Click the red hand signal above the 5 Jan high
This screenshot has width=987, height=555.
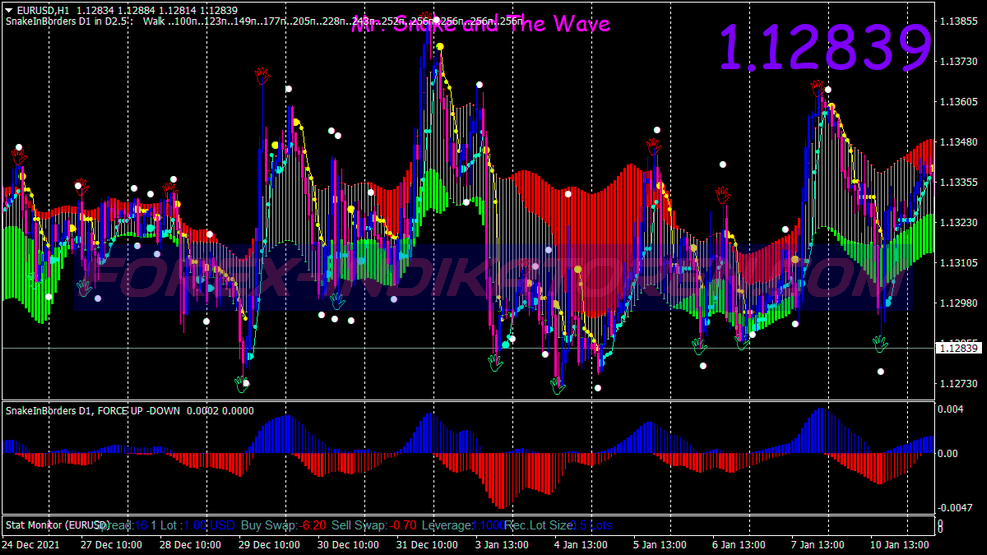click(x=653, y=146)
